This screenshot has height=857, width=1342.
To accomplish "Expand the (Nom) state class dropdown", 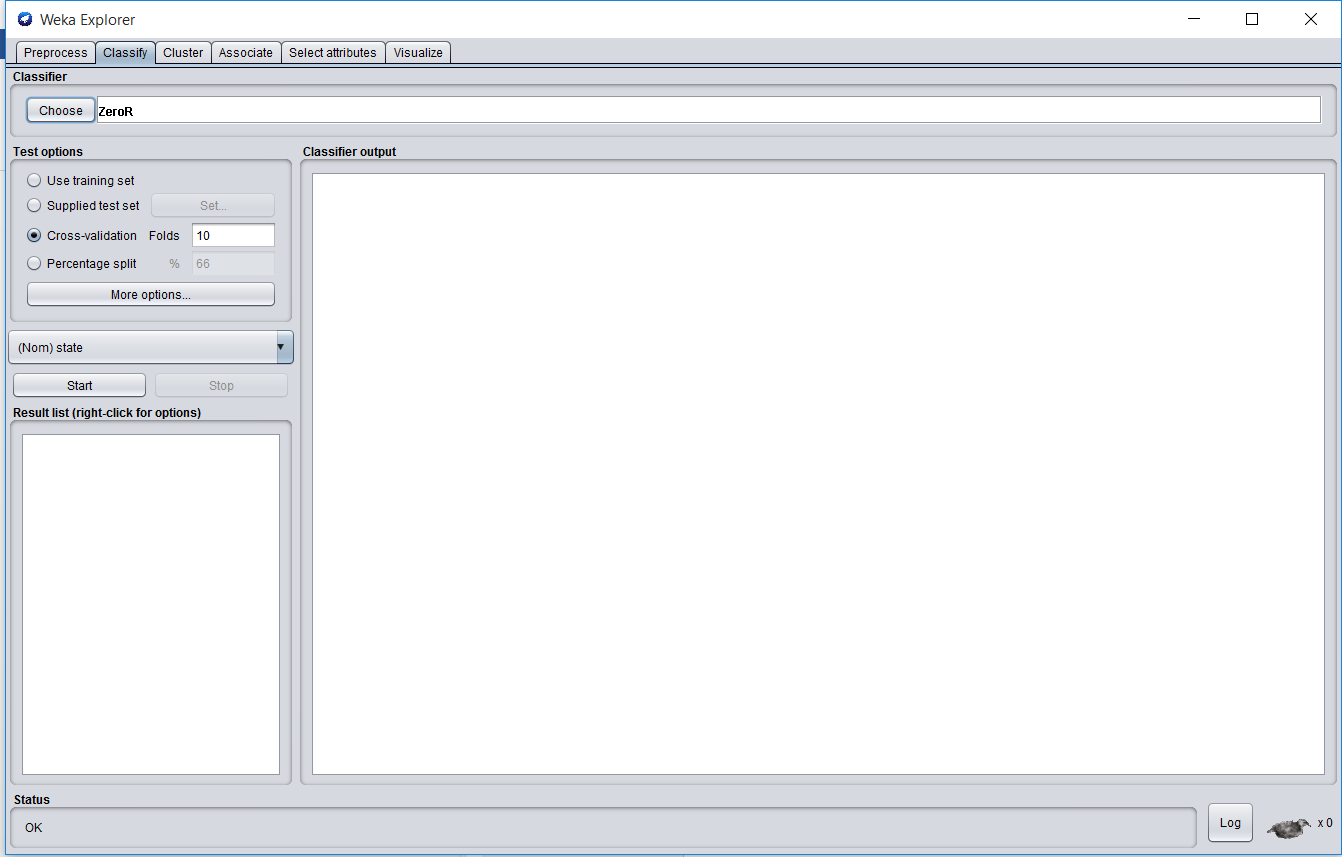I will point(151,348).
